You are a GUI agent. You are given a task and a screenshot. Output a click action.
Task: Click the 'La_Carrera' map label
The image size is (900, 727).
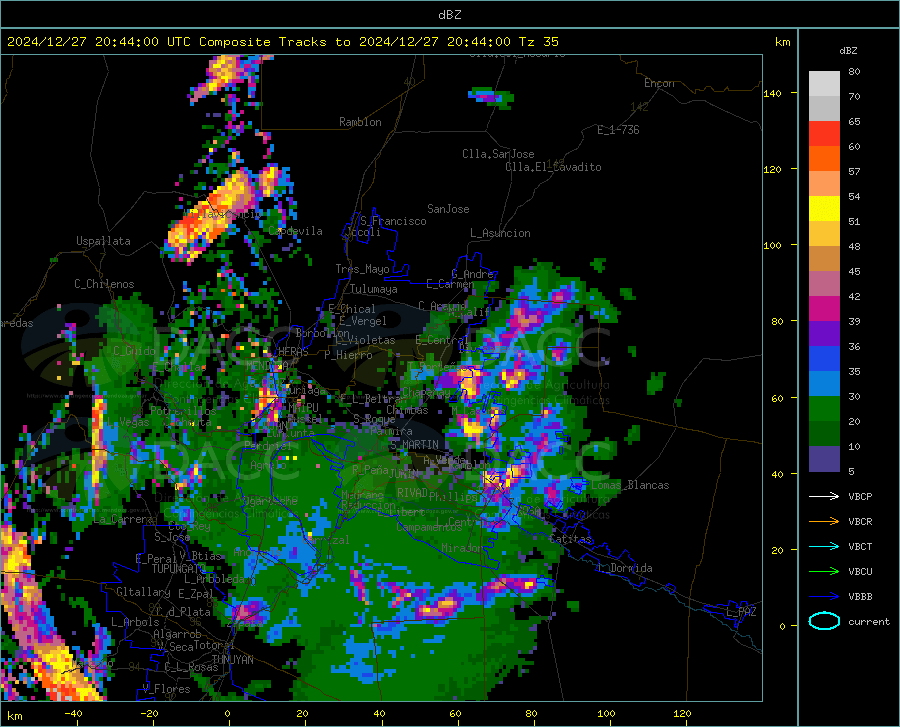tap(123, 519)
